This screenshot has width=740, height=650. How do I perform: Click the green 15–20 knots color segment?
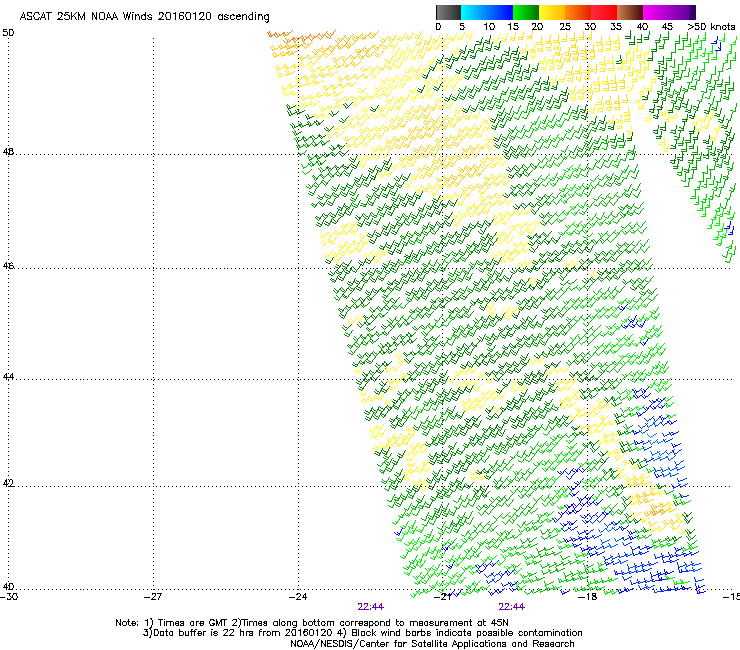point(526,12)
